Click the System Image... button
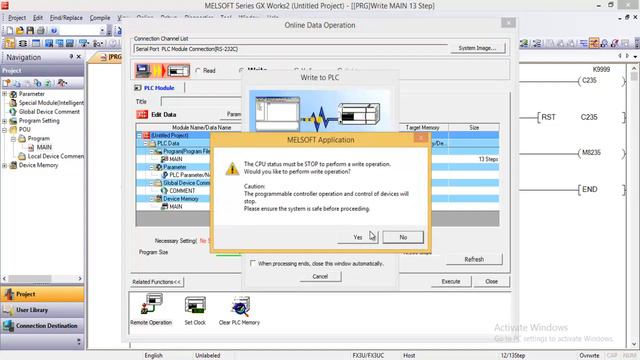 point(477,48)
